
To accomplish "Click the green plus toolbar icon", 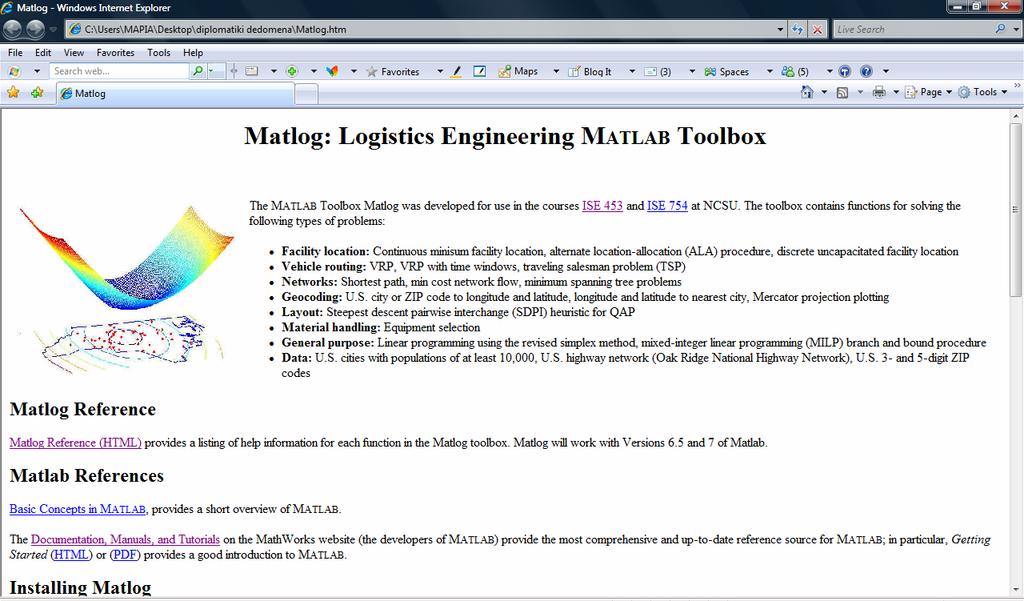I will (x=292, y=71).
